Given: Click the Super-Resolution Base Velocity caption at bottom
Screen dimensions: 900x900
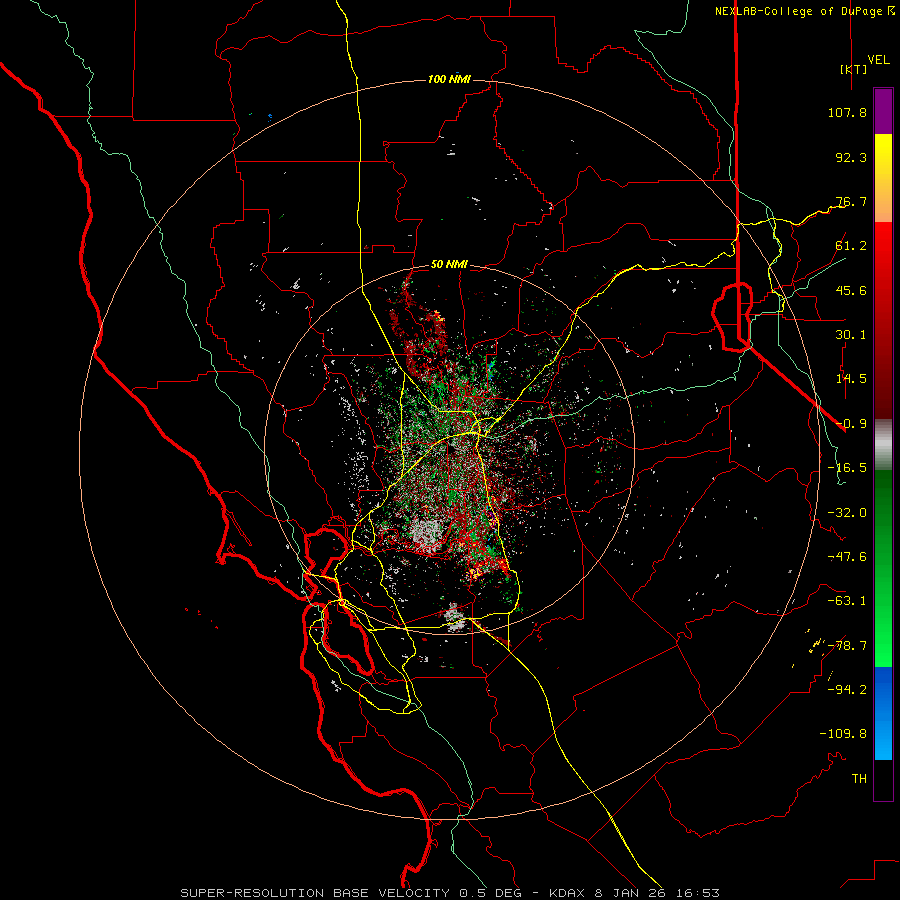Looking at the screenshot, I should coord(449,893).
